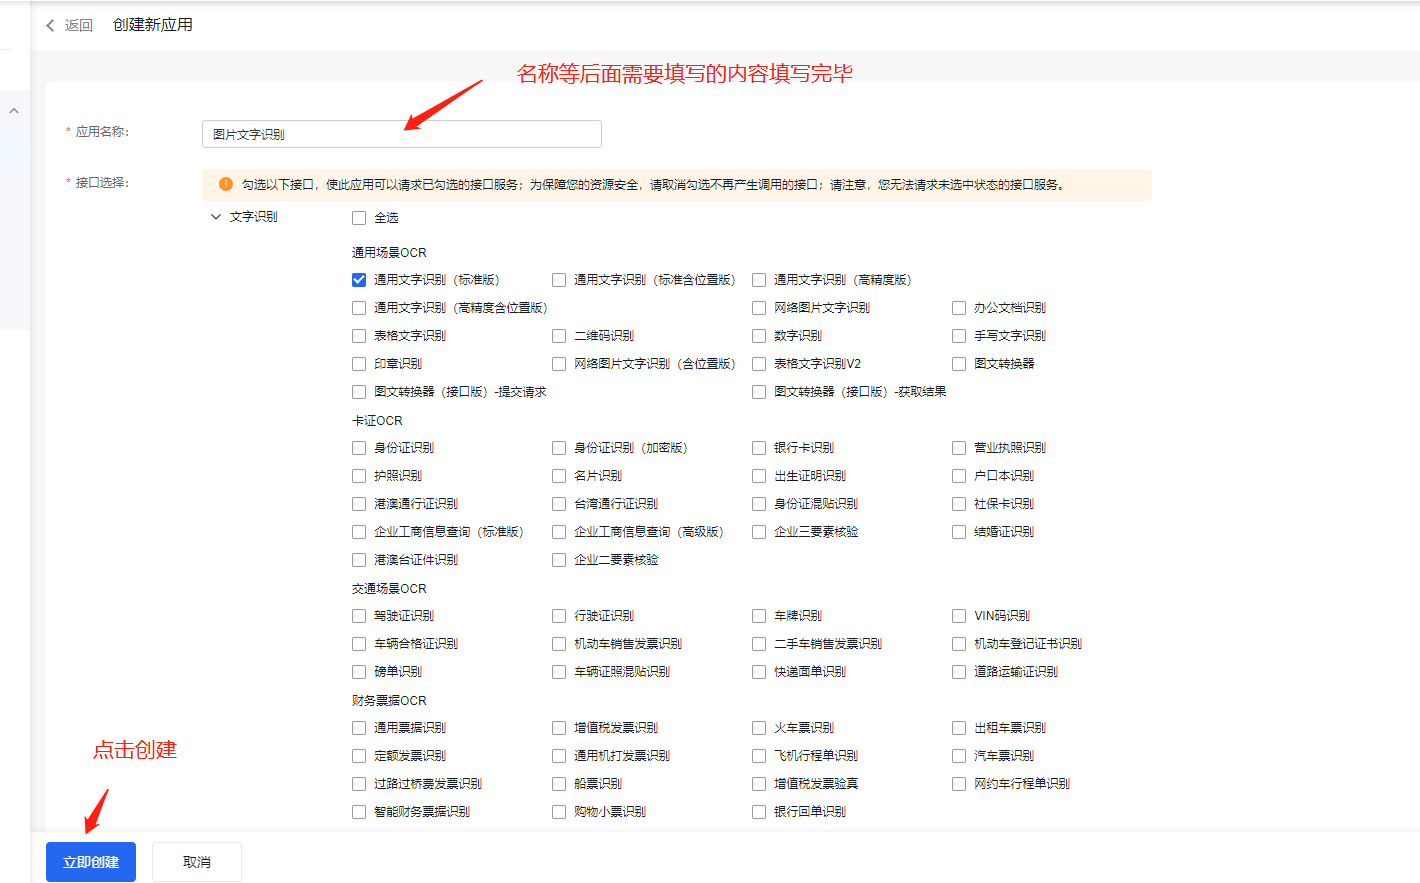This screenshot has width=1420, height=883.
Task: Tick the 营业执照识别 checkbox
Action: (x=959, y=448)
